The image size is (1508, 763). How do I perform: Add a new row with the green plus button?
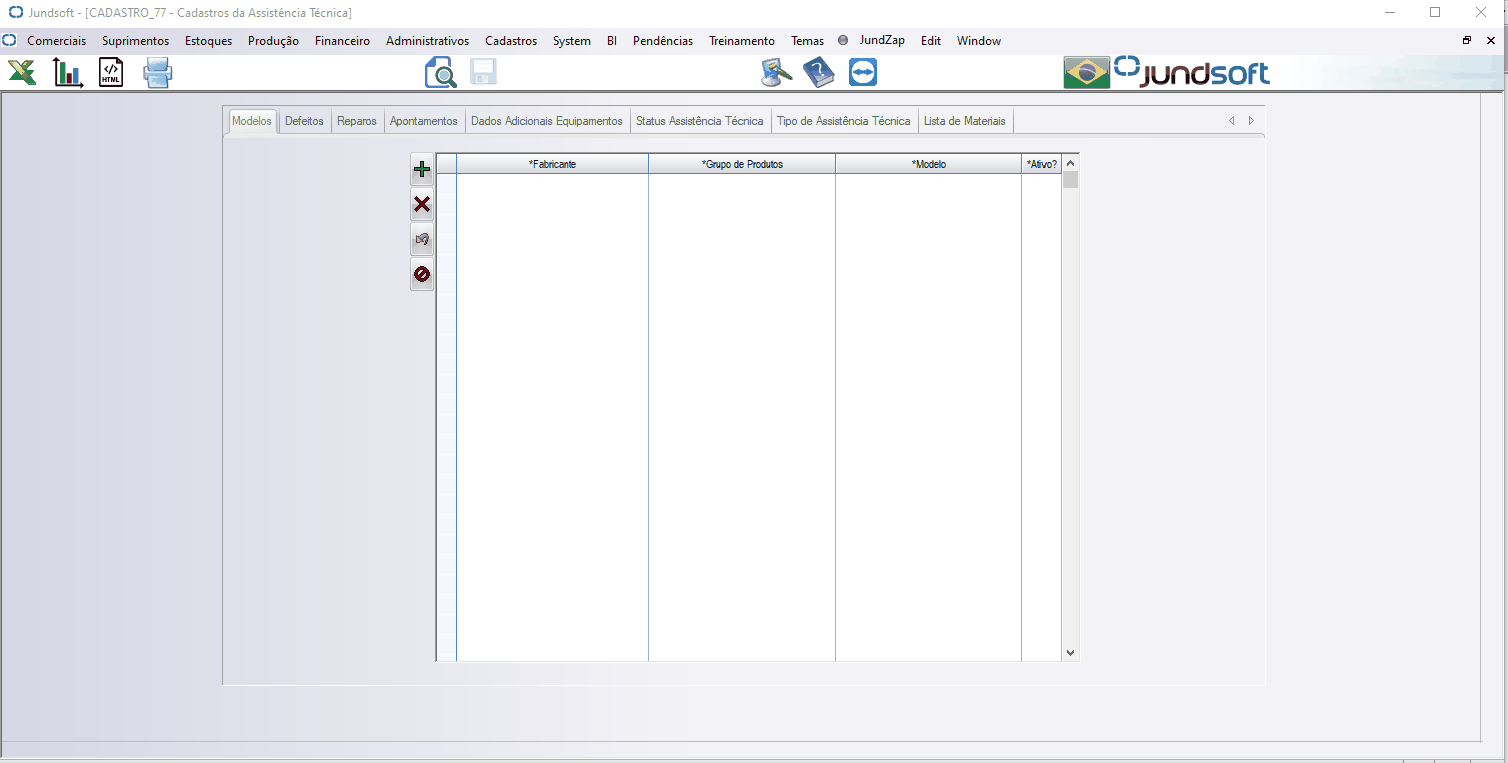coord(422,169)
